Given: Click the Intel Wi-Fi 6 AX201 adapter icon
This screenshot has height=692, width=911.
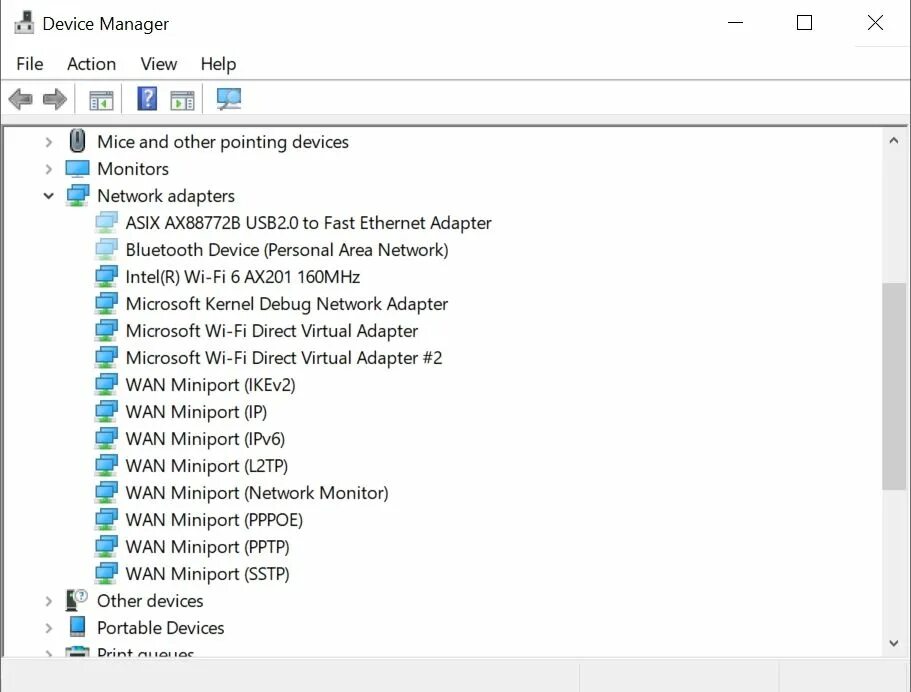Looking at the screenshot, I should [x=106, y=277].
